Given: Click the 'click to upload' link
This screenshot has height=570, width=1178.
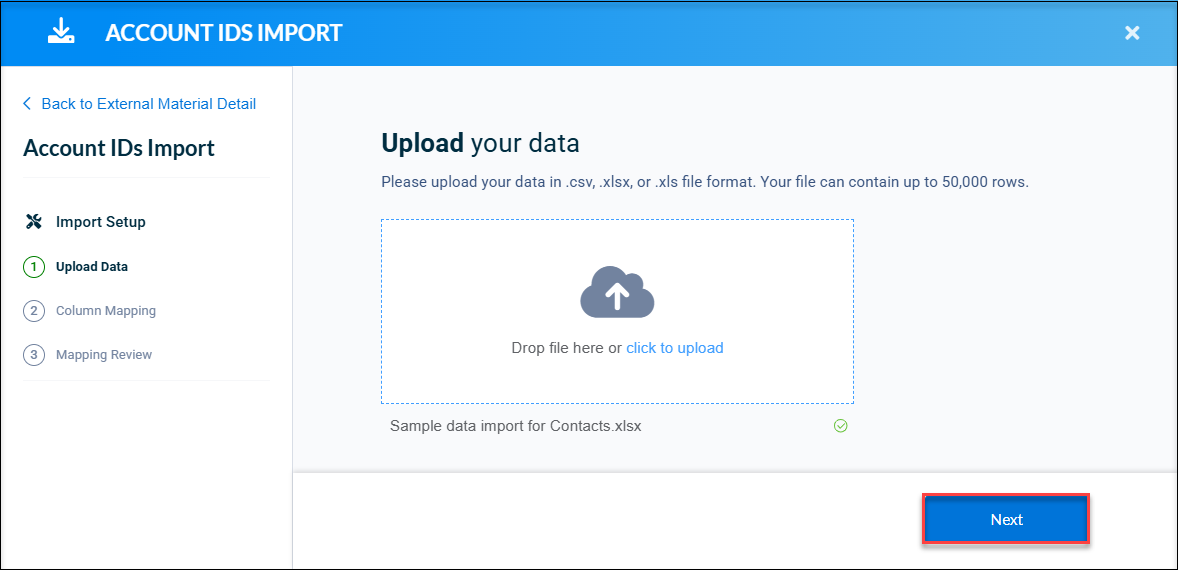Looking at the screenshot, I should pyautogui.click(x=675, y=348).
